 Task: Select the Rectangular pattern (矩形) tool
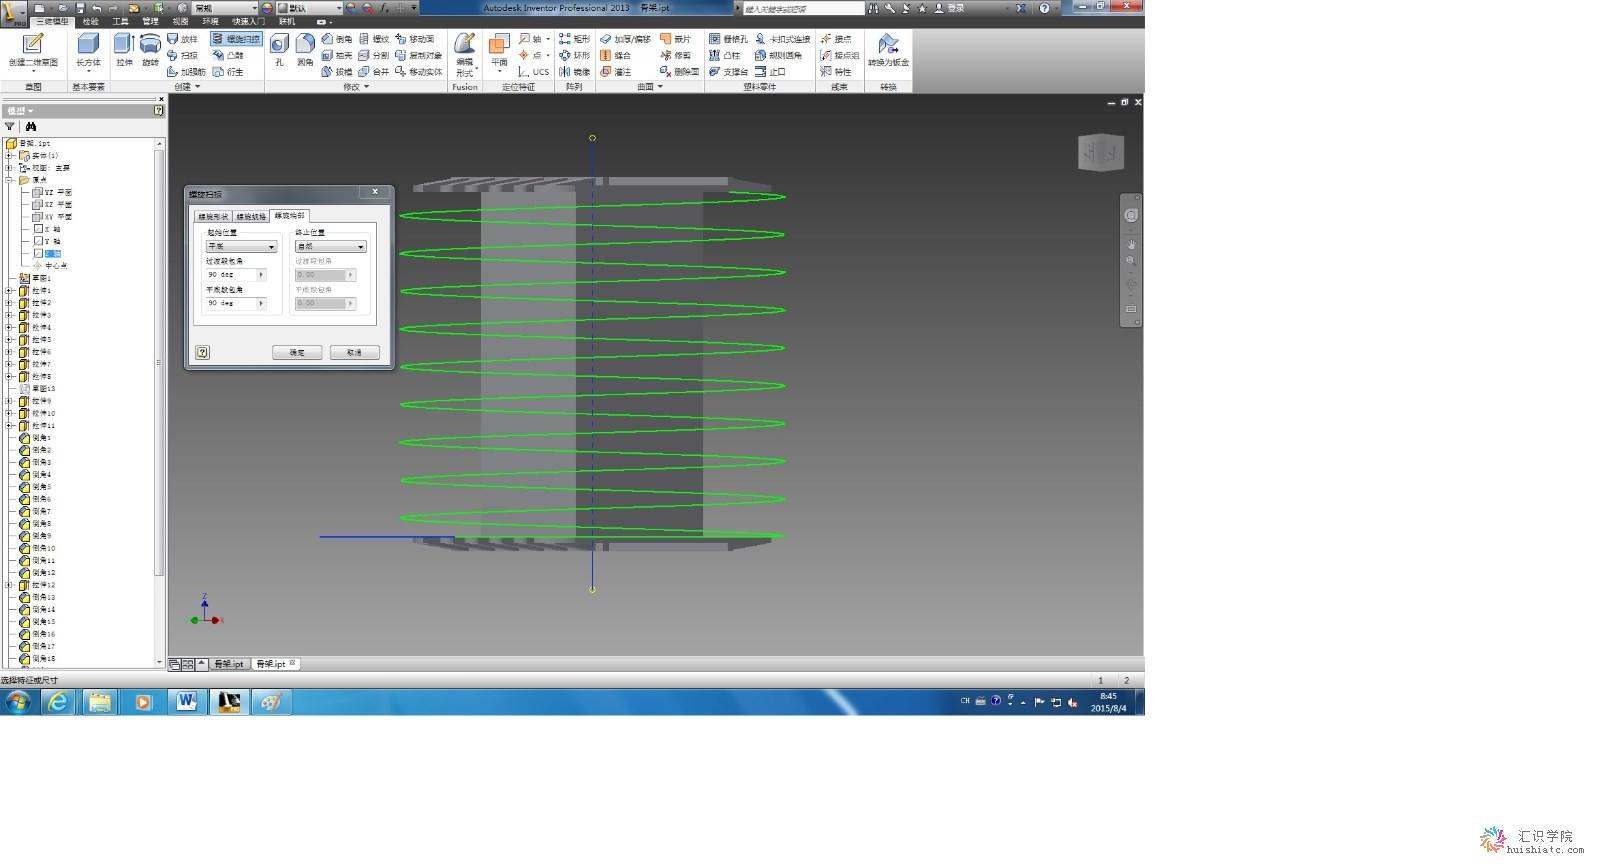(574, 39)
